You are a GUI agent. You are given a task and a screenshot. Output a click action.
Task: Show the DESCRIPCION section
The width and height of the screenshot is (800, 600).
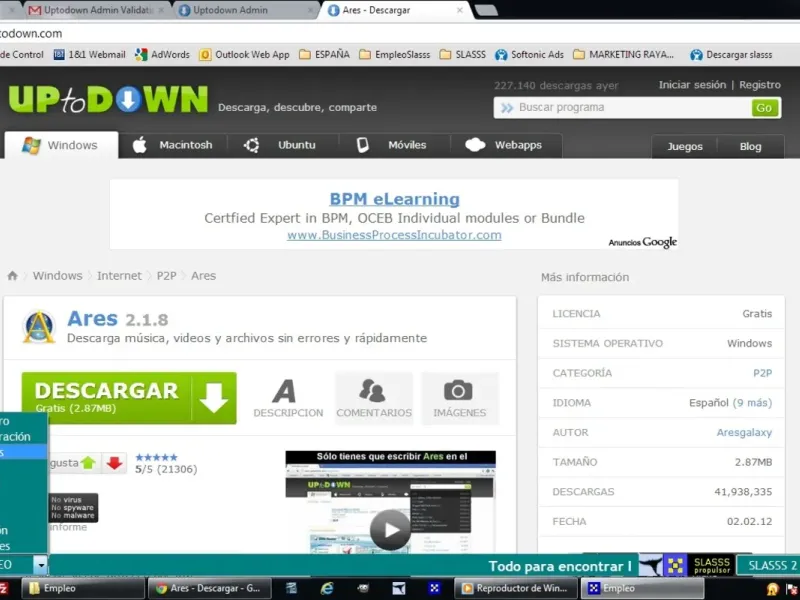point(288,398)
